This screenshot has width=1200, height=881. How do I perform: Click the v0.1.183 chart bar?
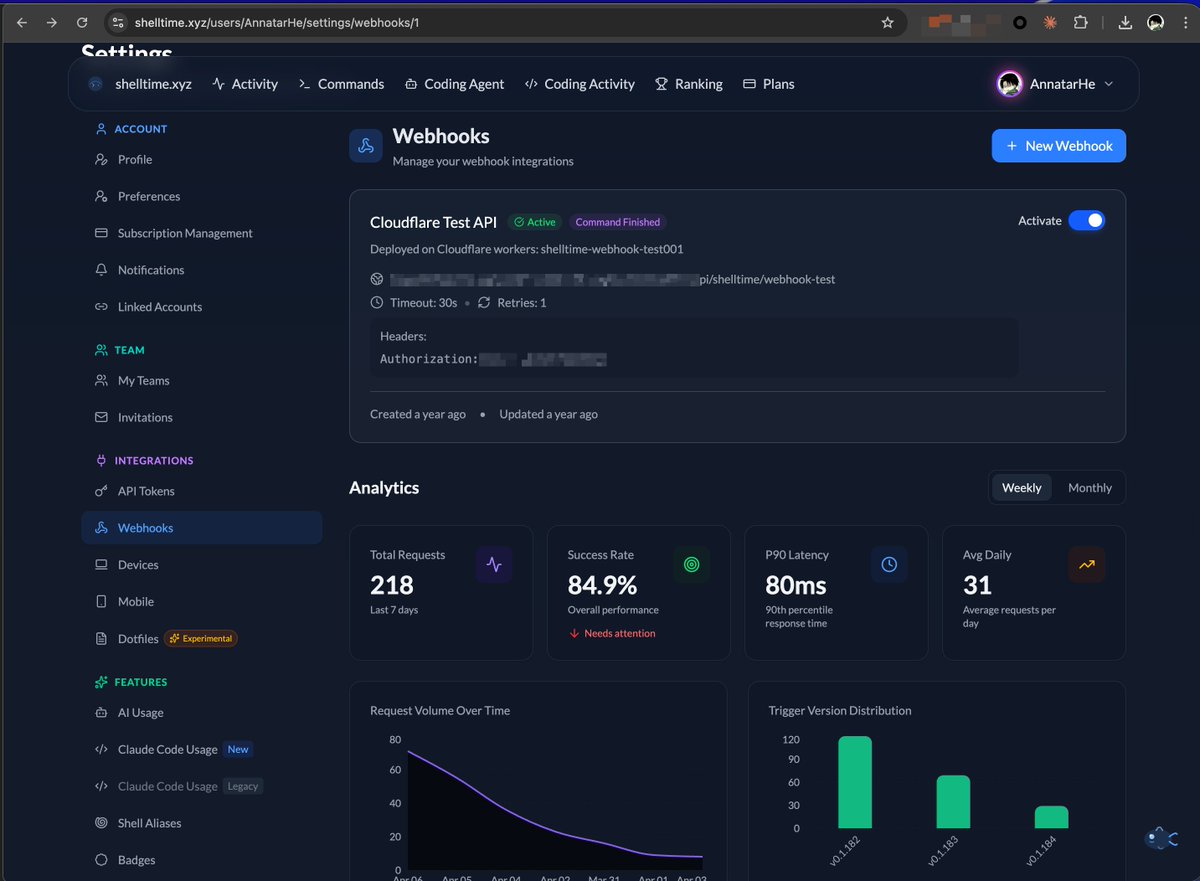(953, 802)
